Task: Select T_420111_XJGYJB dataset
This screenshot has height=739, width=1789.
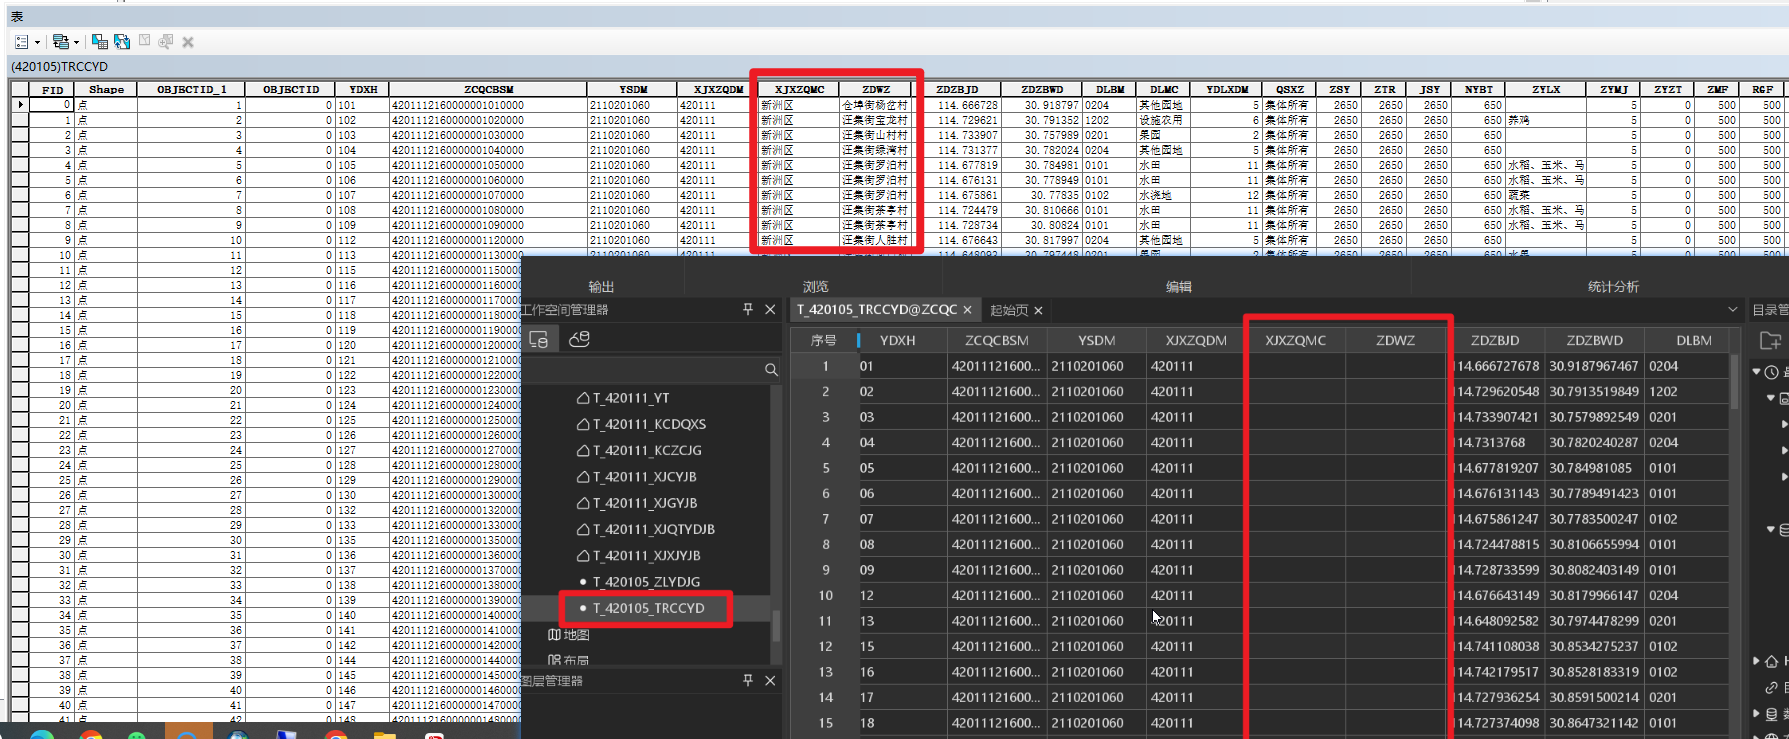Action: 645,503
